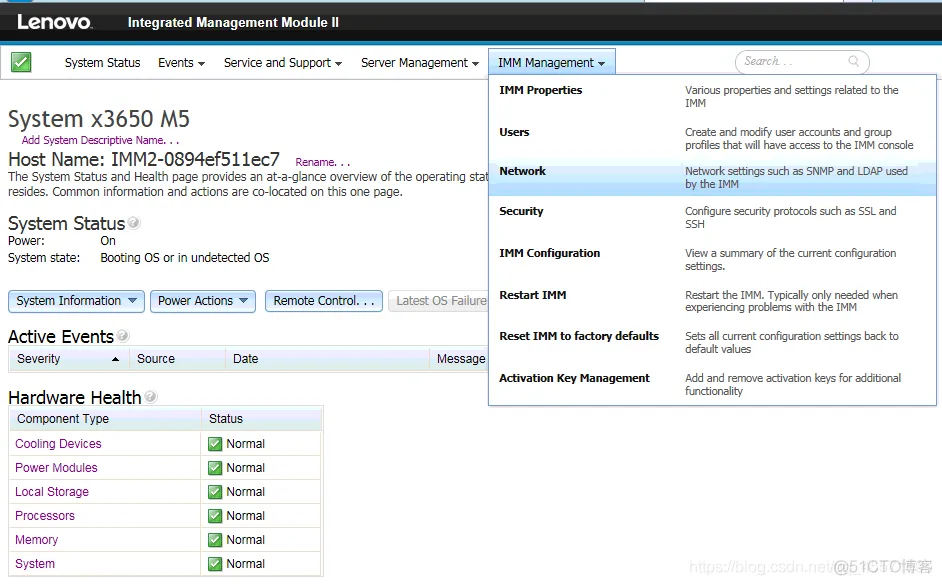Launch Remote Control button
942x585 pixels.
324,301
